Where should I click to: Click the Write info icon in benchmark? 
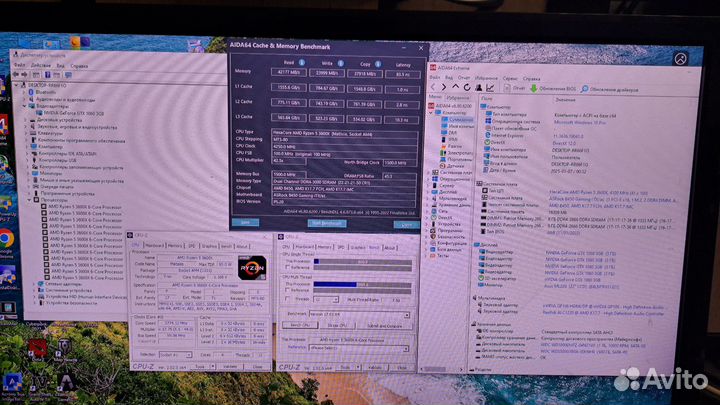[341, 63]
